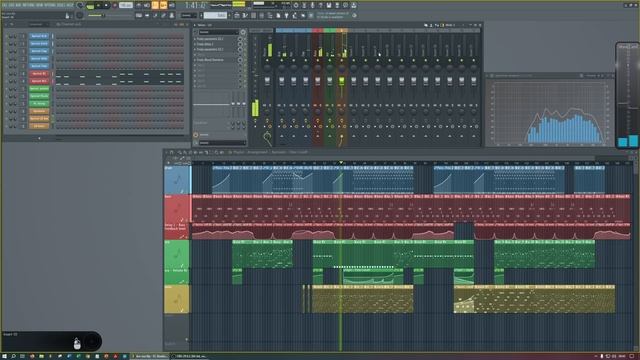Toggle the Record button in the transport
The height and width of the screenshot is (360, 640).
pos(115,6)
